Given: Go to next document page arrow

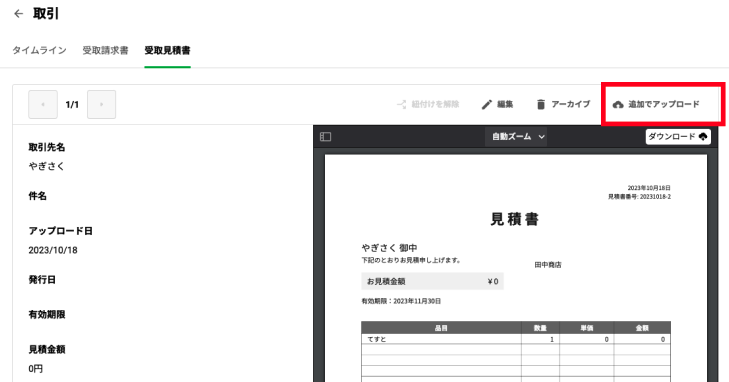Looking at the screenshot, I should 101,105.
